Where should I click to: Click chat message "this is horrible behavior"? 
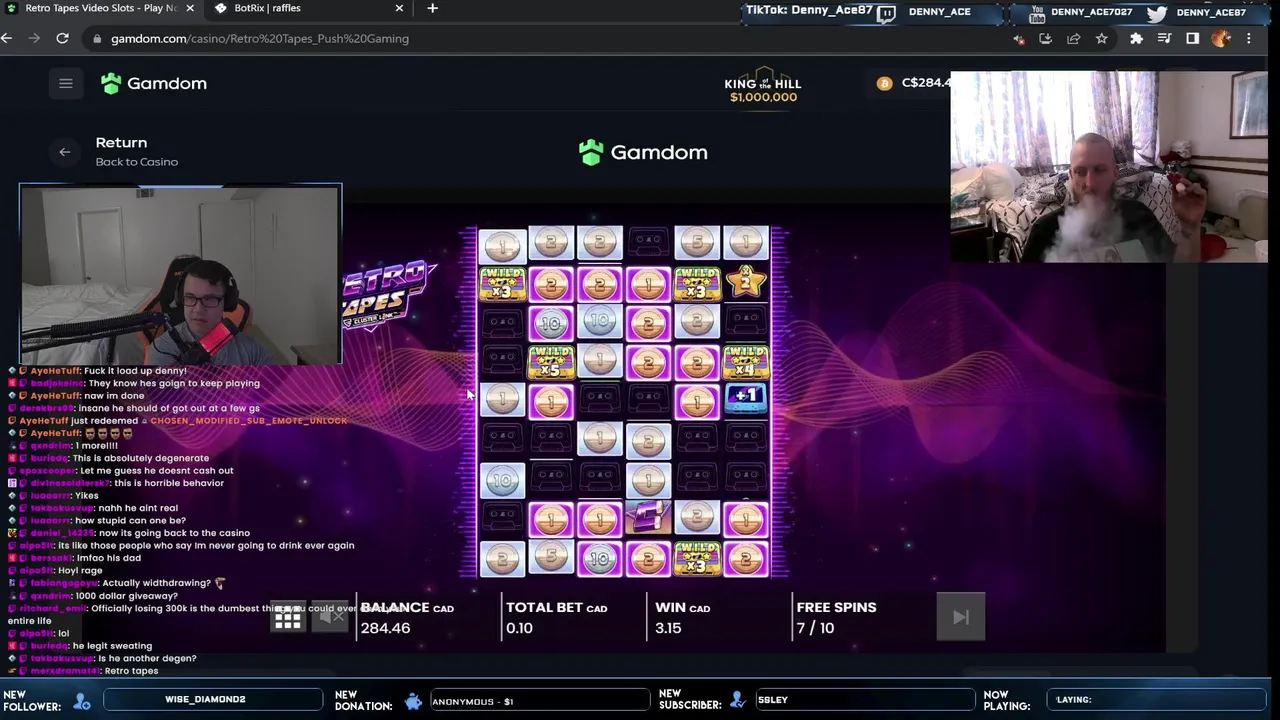[169, 483]
